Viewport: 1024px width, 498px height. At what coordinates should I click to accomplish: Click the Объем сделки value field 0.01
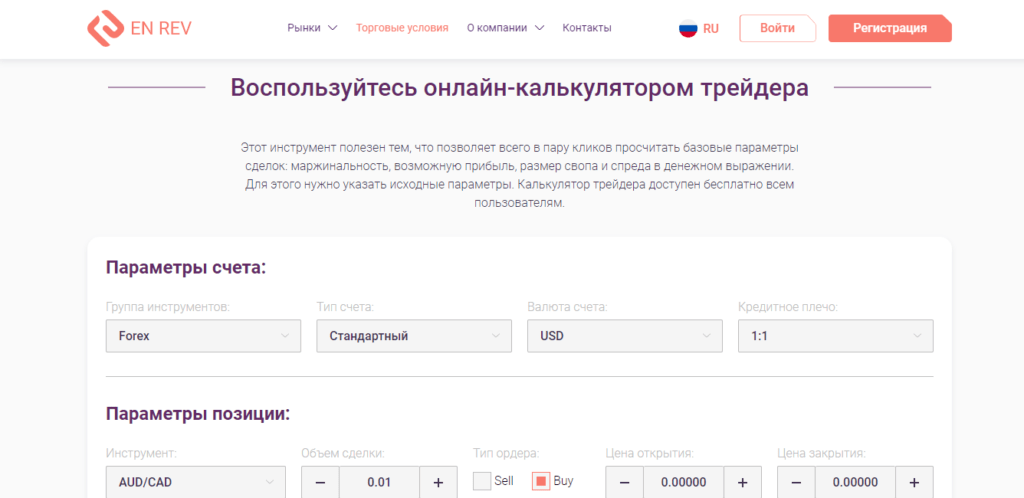pyautogui.click(x=379, y=482)
